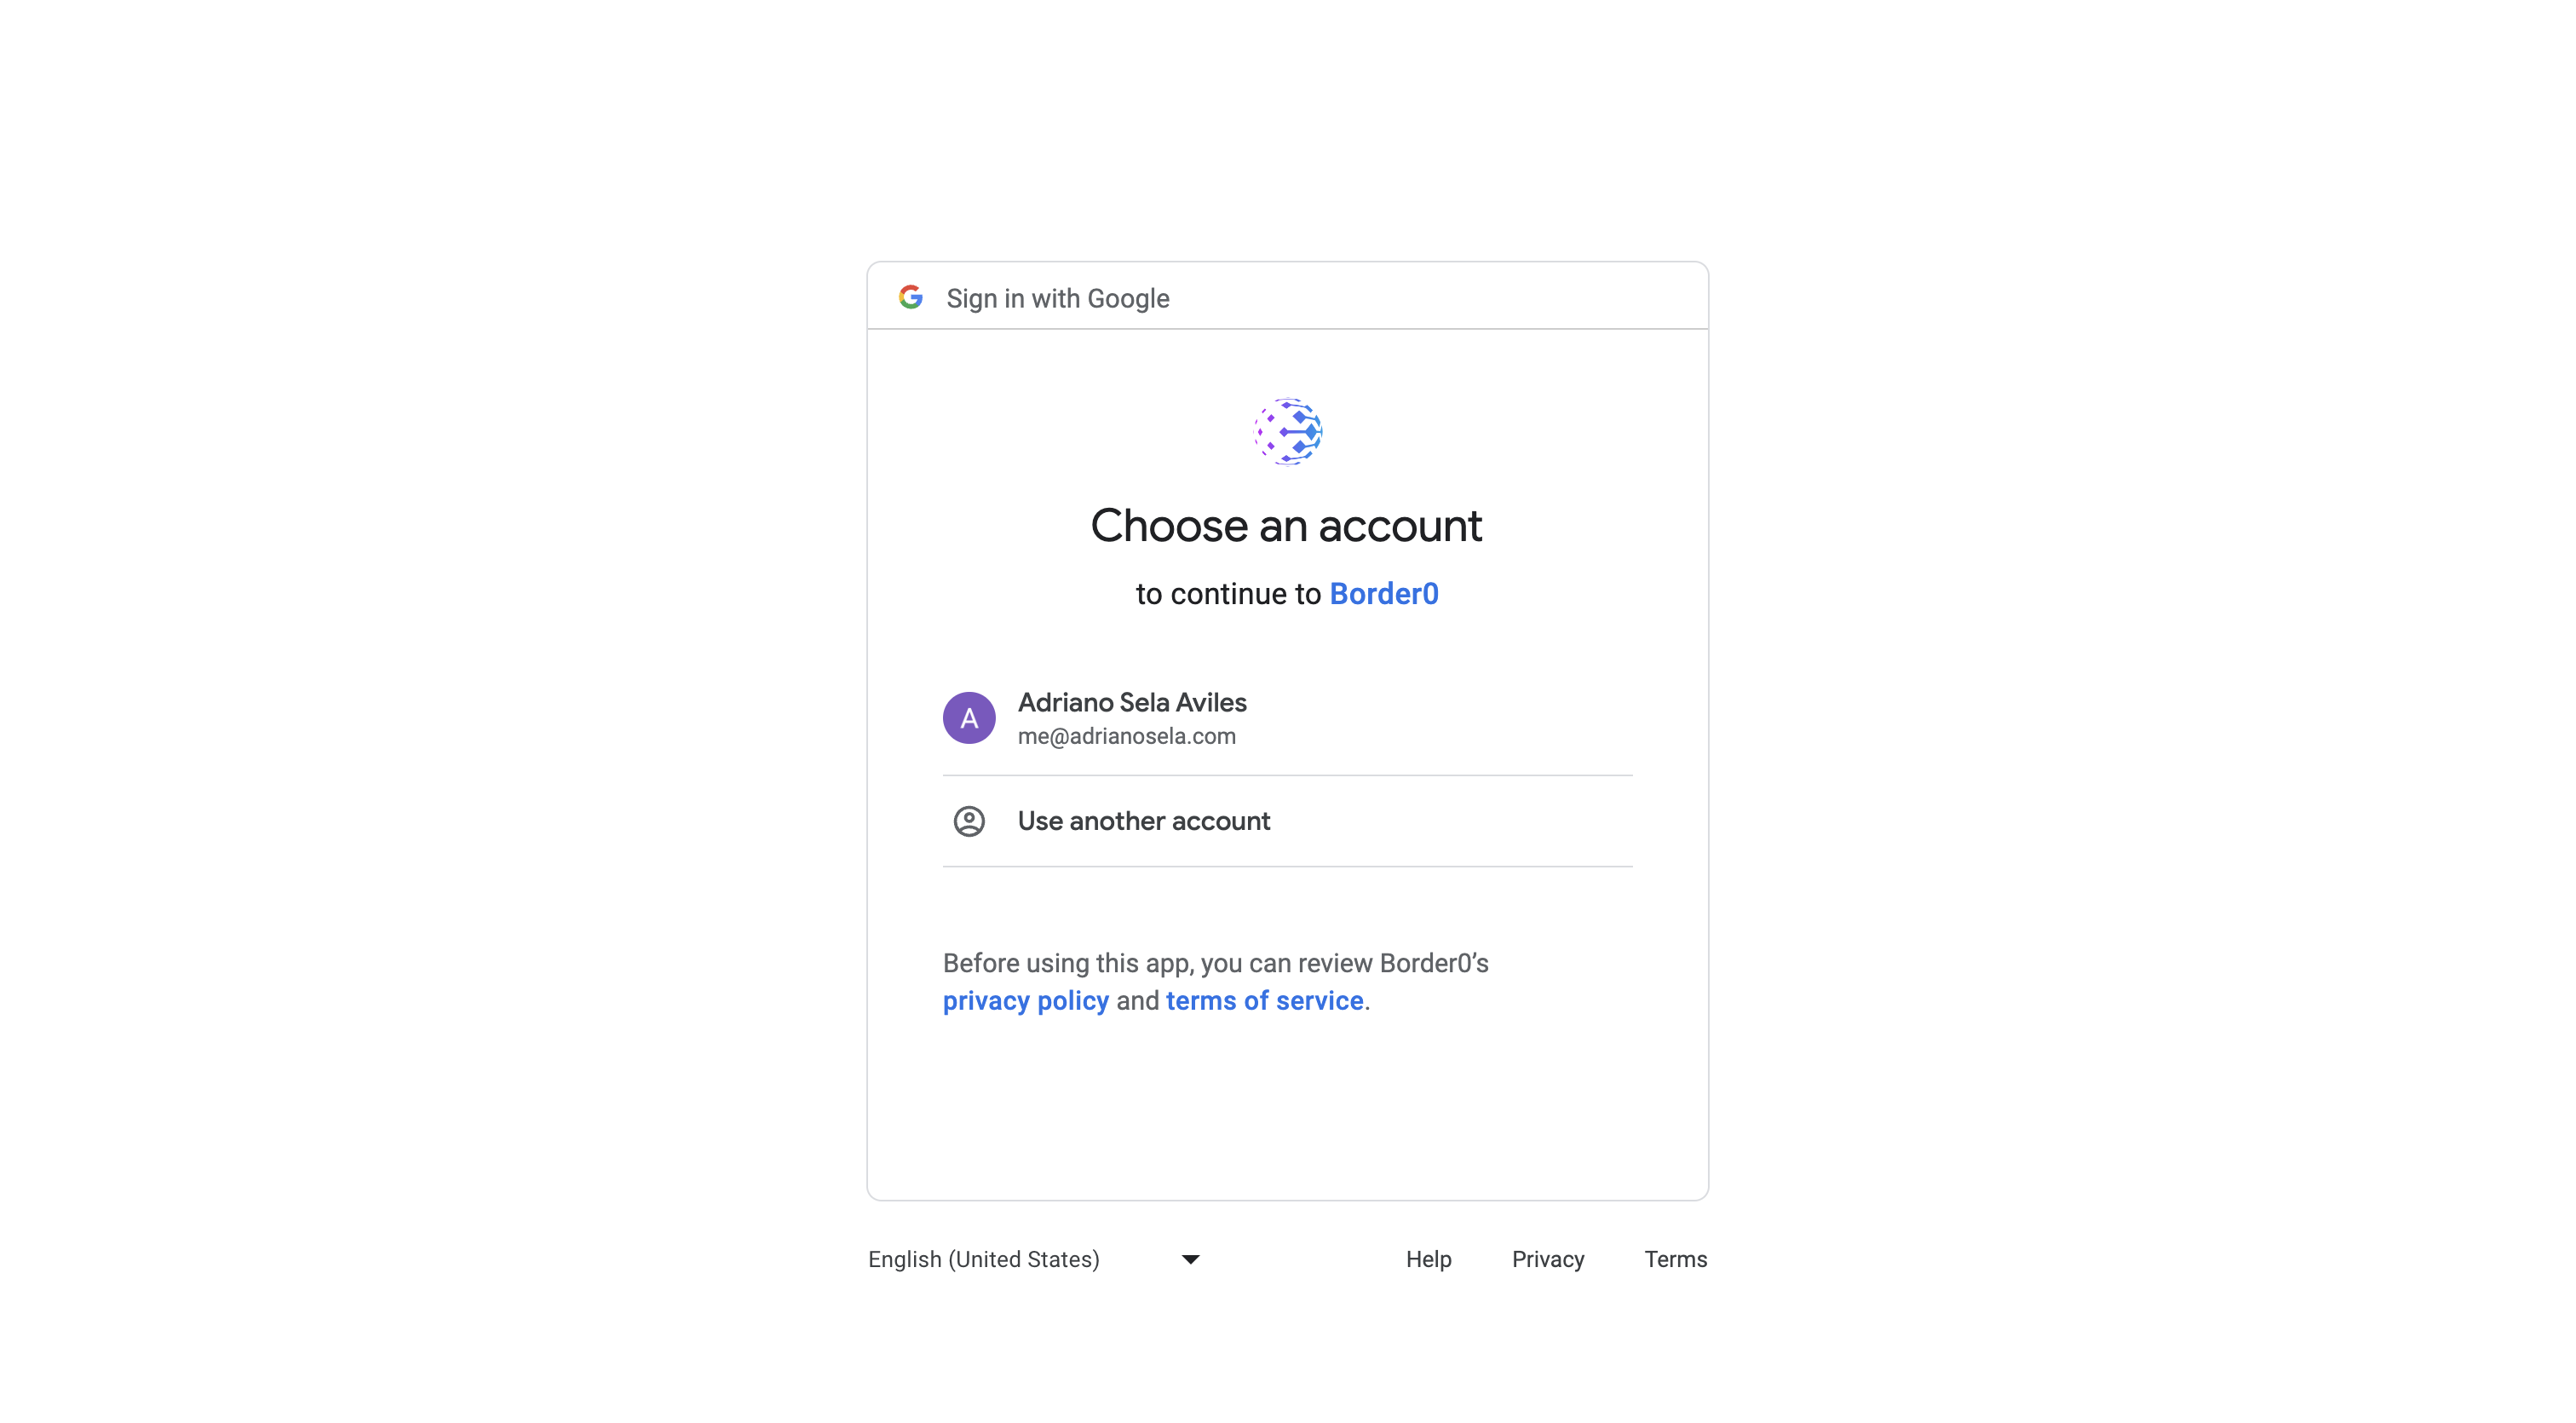The height and width of the screenshot is (1423, 2576).
Task: Open the Border0 terms of service link
Action: (x=1264, y=1000)
